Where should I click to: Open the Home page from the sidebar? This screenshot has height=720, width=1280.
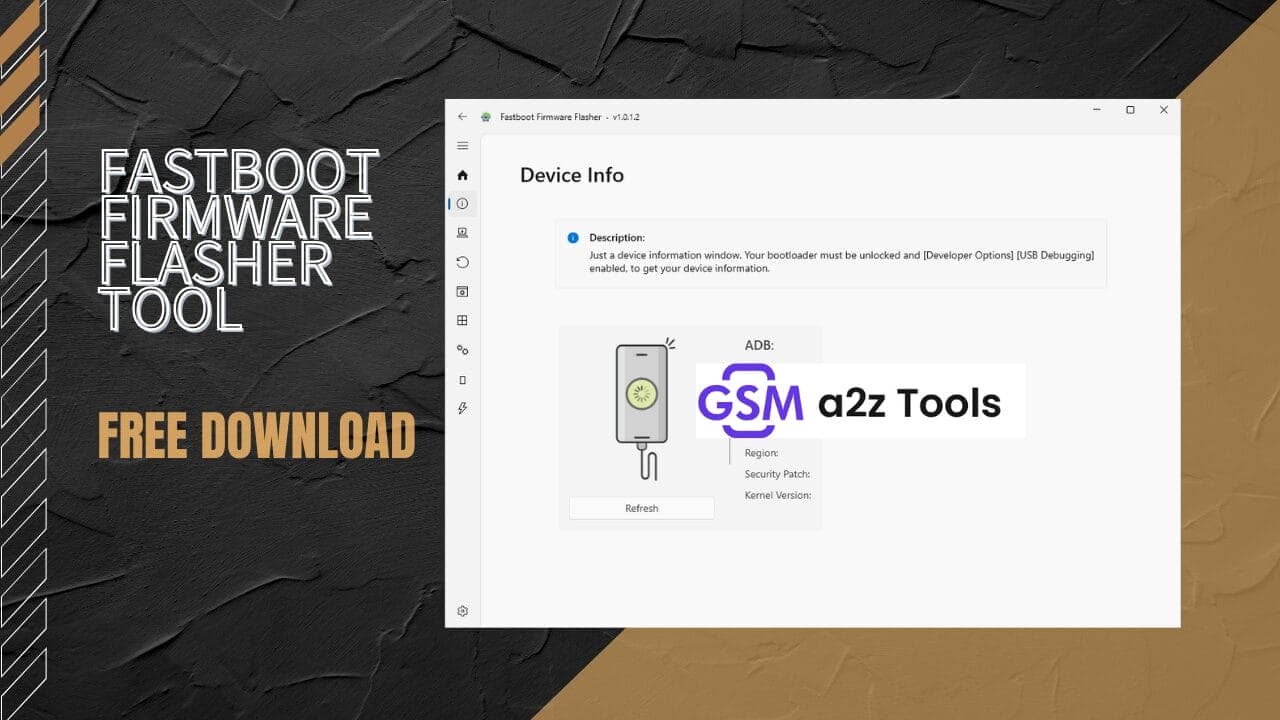pos(462,174)
